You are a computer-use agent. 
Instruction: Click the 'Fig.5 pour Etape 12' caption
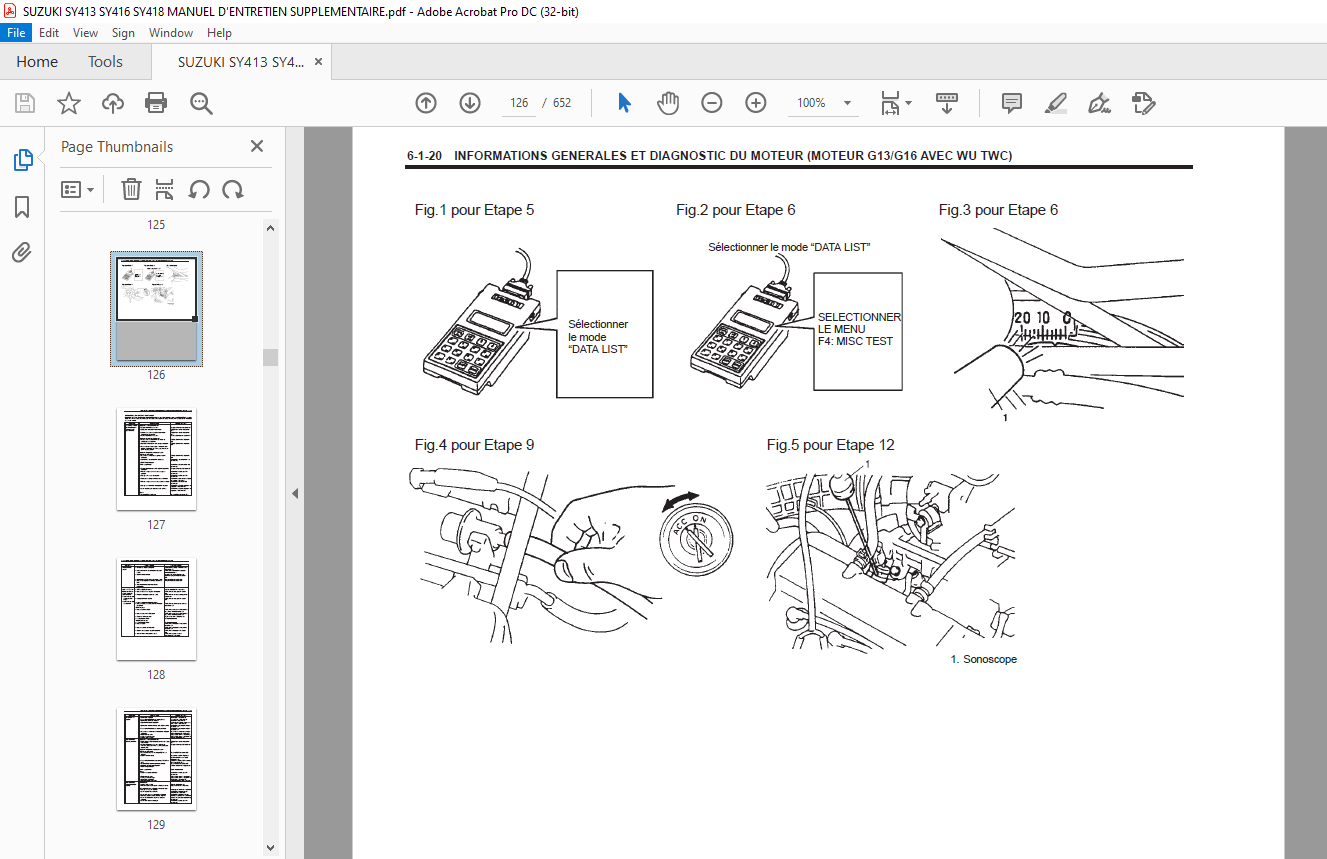[x=830, y=445]
